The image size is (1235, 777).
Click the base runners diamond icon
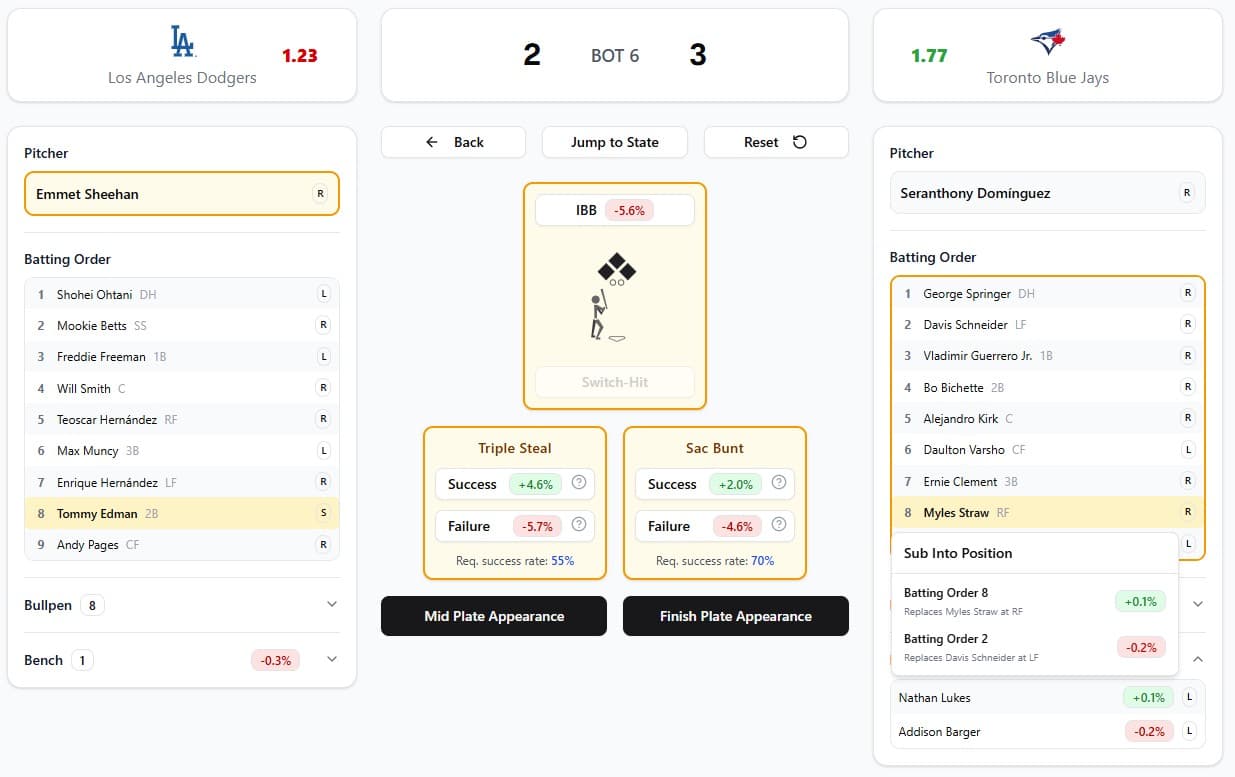[616, 270]
